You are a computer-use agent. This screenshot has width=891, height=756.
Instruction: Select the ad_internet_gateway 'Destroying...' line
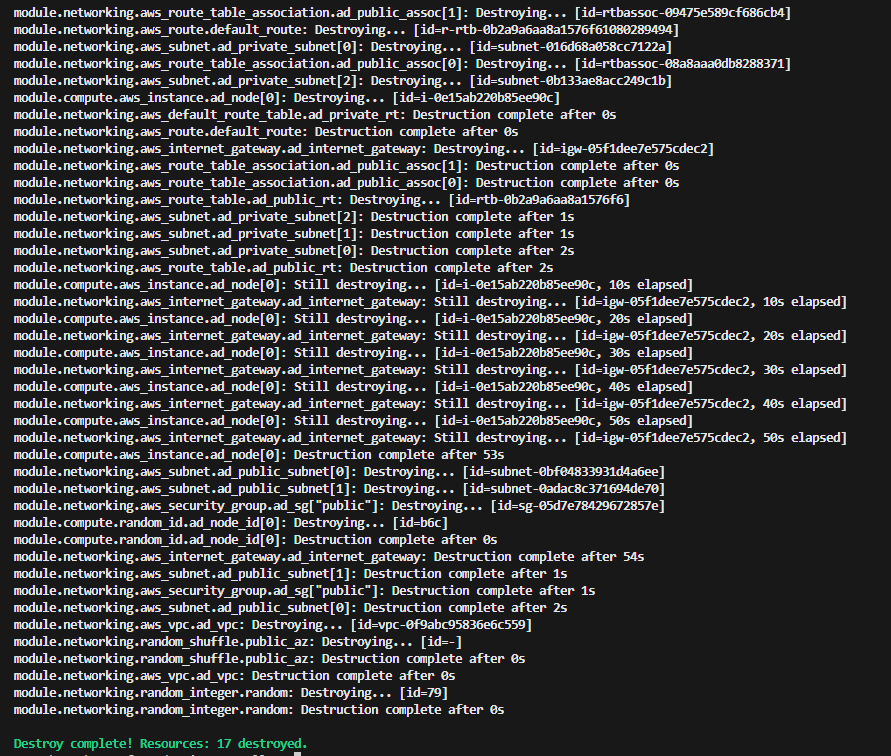tap(364, 149)
